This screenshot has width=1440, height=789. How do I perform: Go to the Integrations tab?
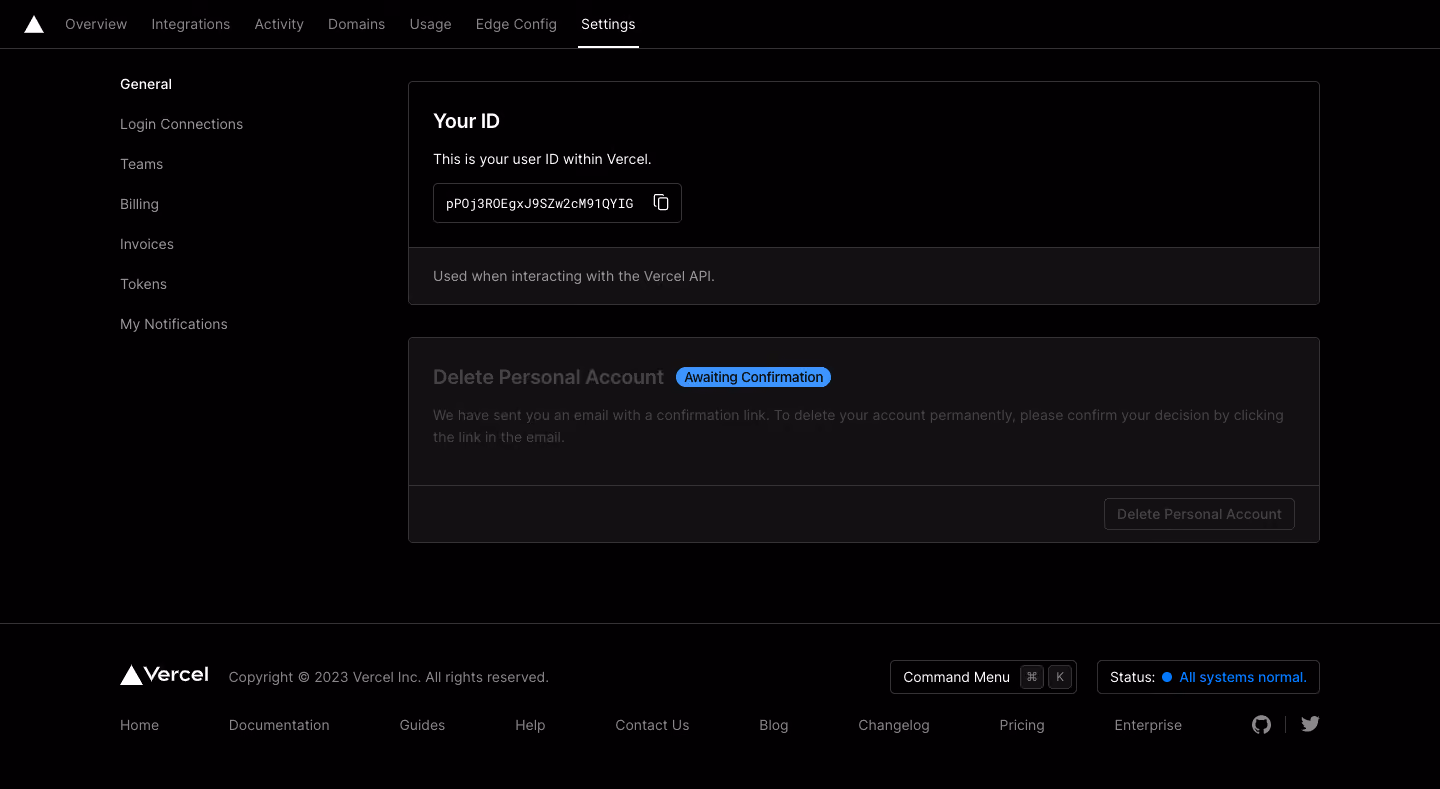[191, 24]
